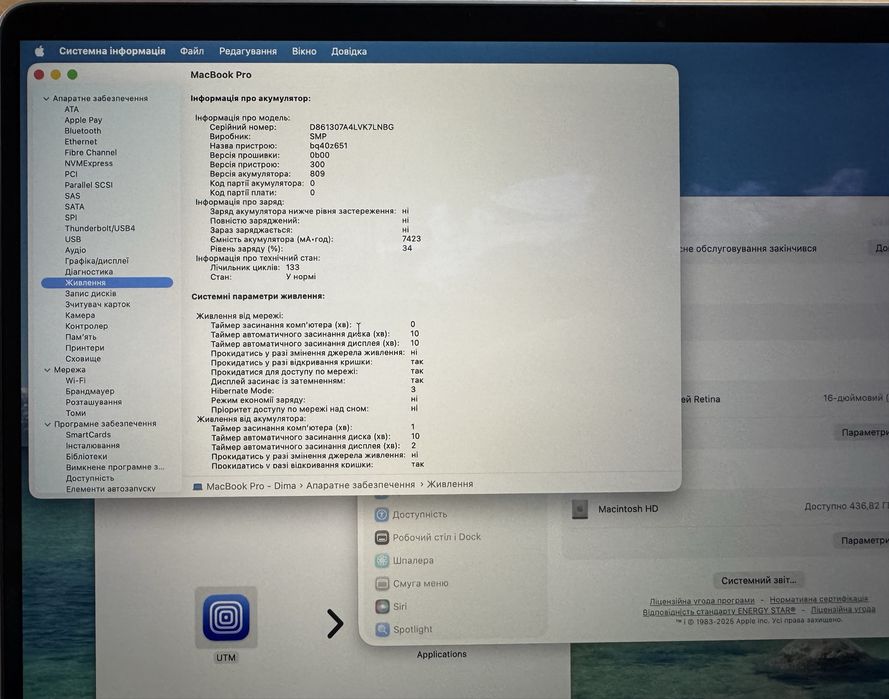
Task: Select SAS in the sidebar
Action: (72, 196)
